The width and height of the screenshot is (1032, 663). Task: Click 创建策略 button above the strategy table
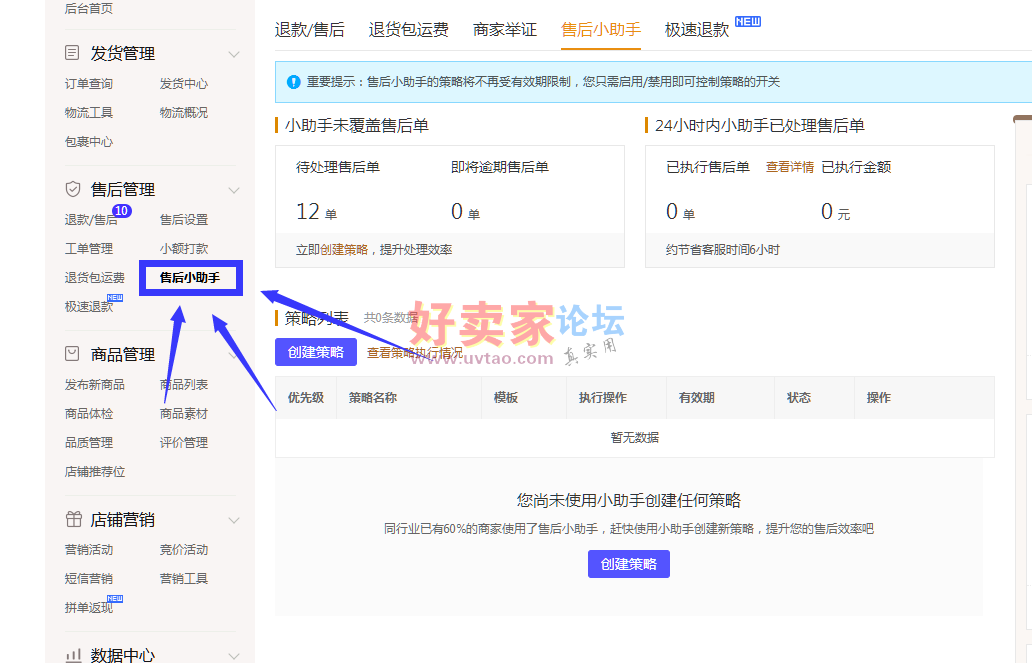tap(315, 352)
